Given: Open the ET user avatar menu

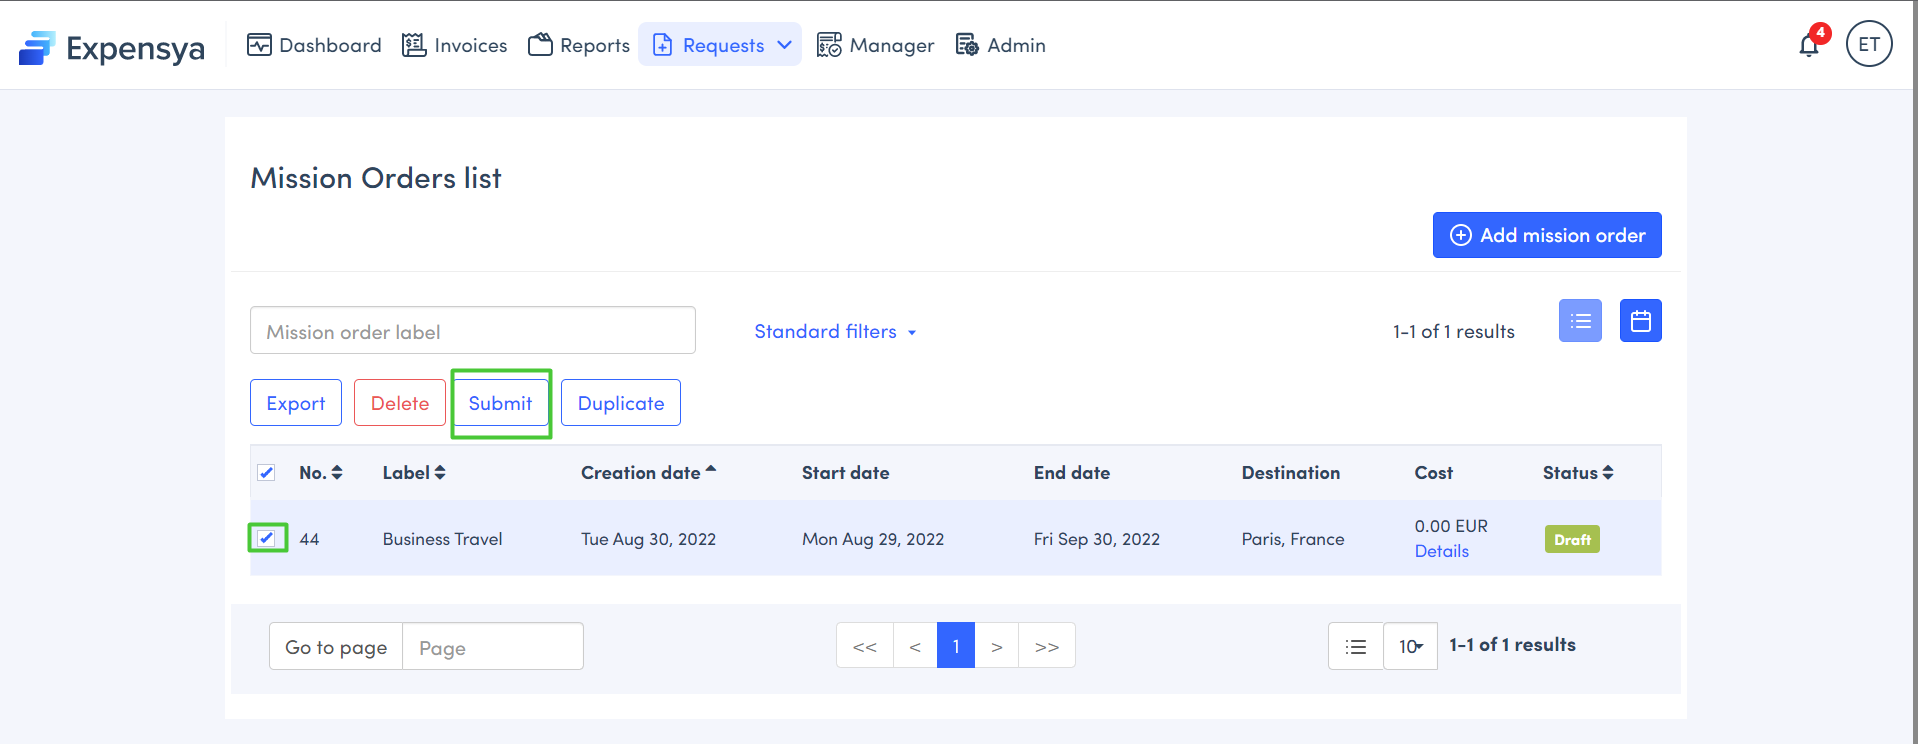Looking at the screenshot, I should click(x=1868, y=44).
